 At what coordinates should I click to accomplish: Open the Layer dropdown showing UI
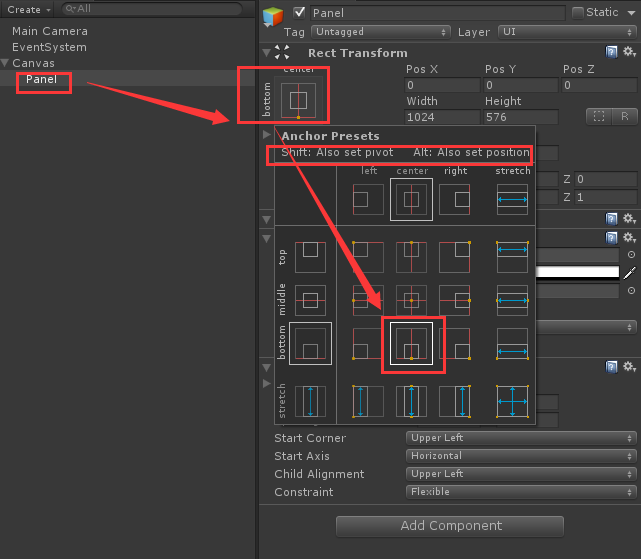(x=567, y=32)
